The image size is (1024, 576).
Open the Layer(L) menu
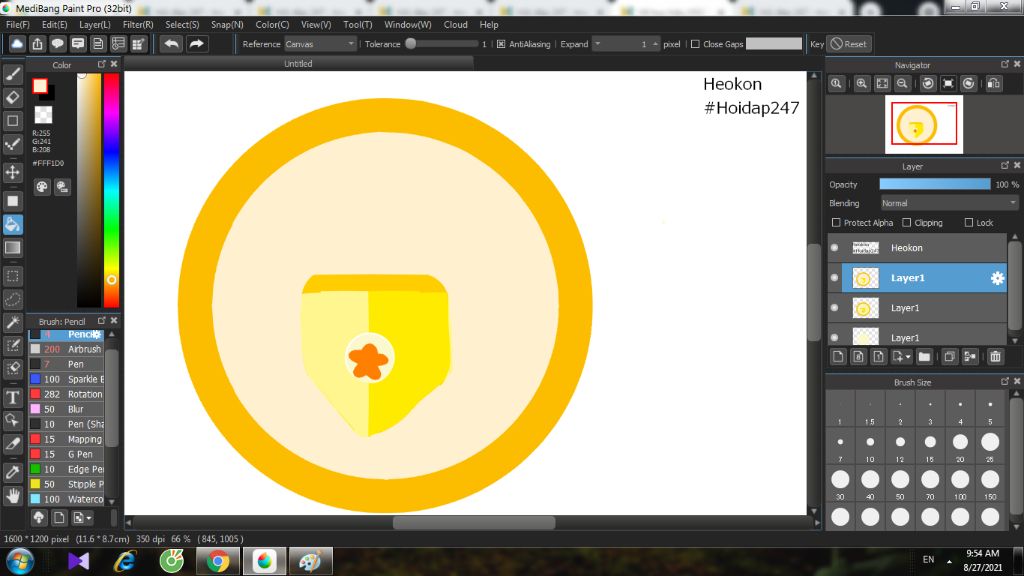pyautogui.click(x=95, y=25)
